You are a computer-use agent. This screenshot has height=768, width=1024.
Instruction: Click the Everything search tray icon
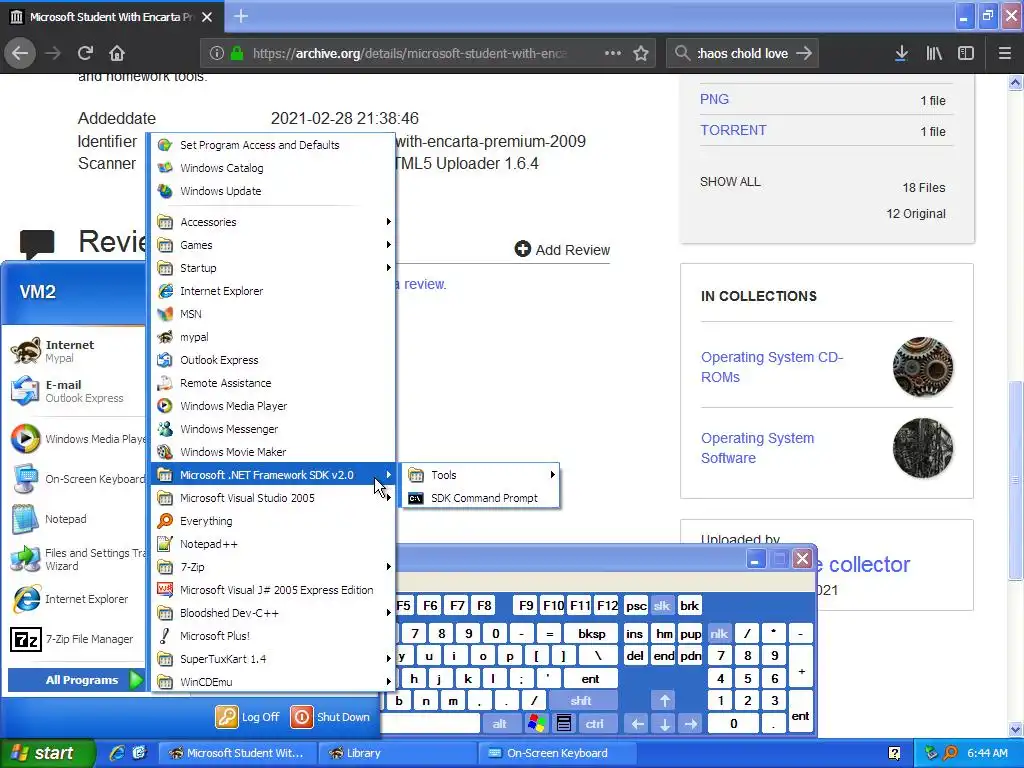[950, 753]
